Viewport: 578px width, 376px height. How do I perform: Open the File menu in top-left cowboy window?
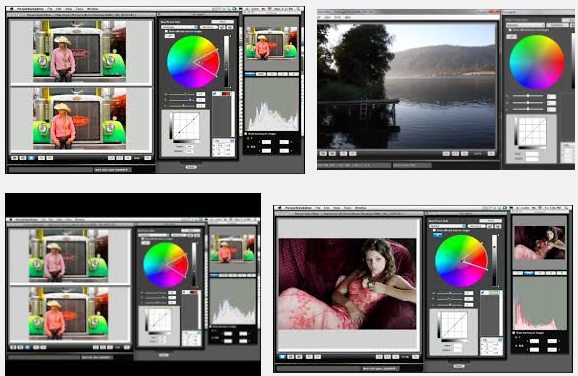[49, 8]
